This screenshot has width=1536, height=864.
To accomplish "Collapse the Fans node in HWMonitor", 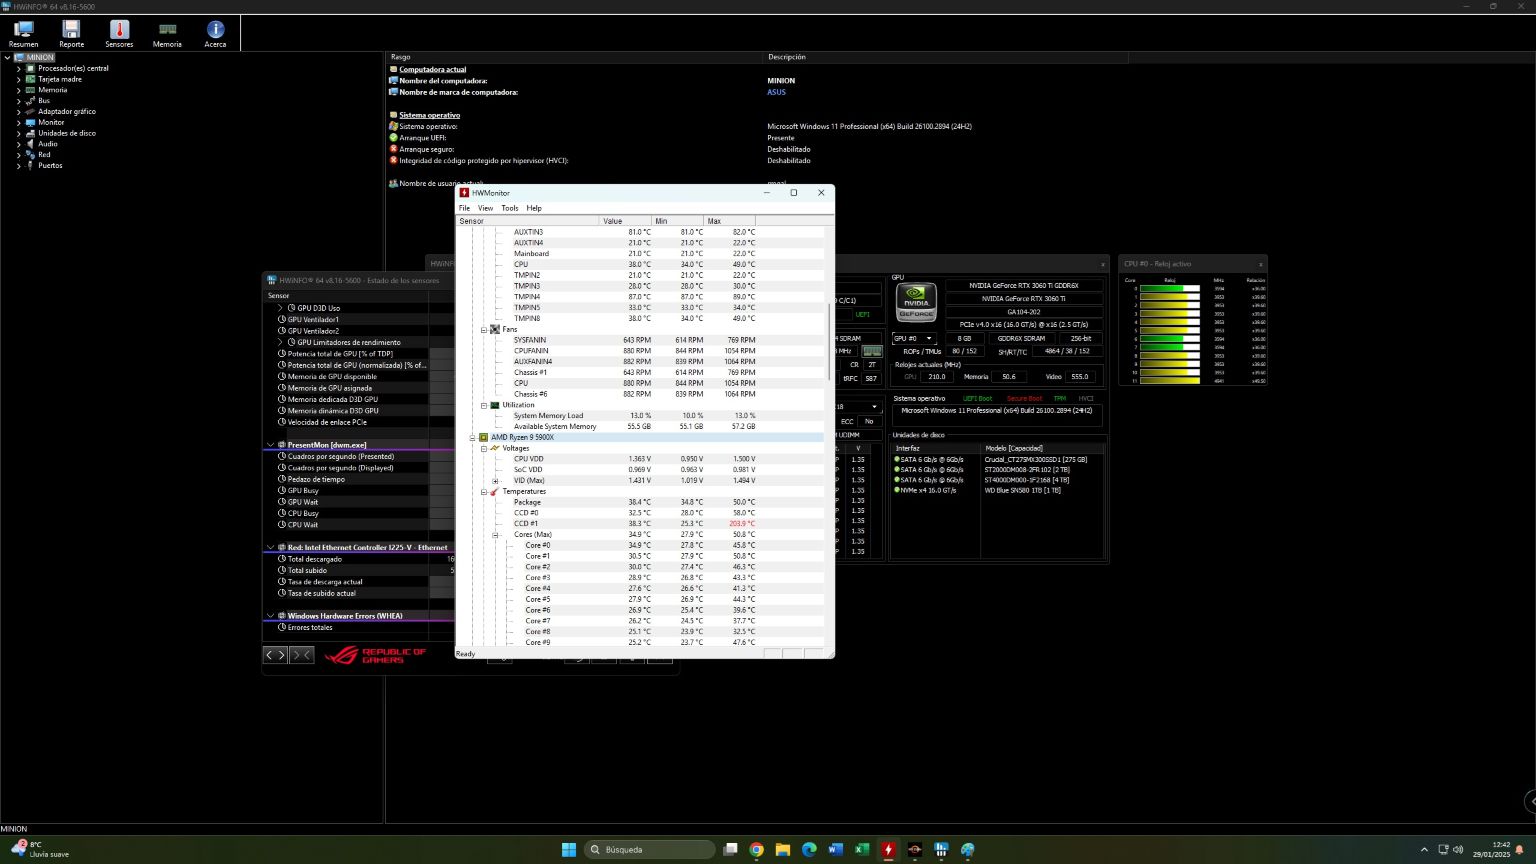I will (x=484, y=329).
